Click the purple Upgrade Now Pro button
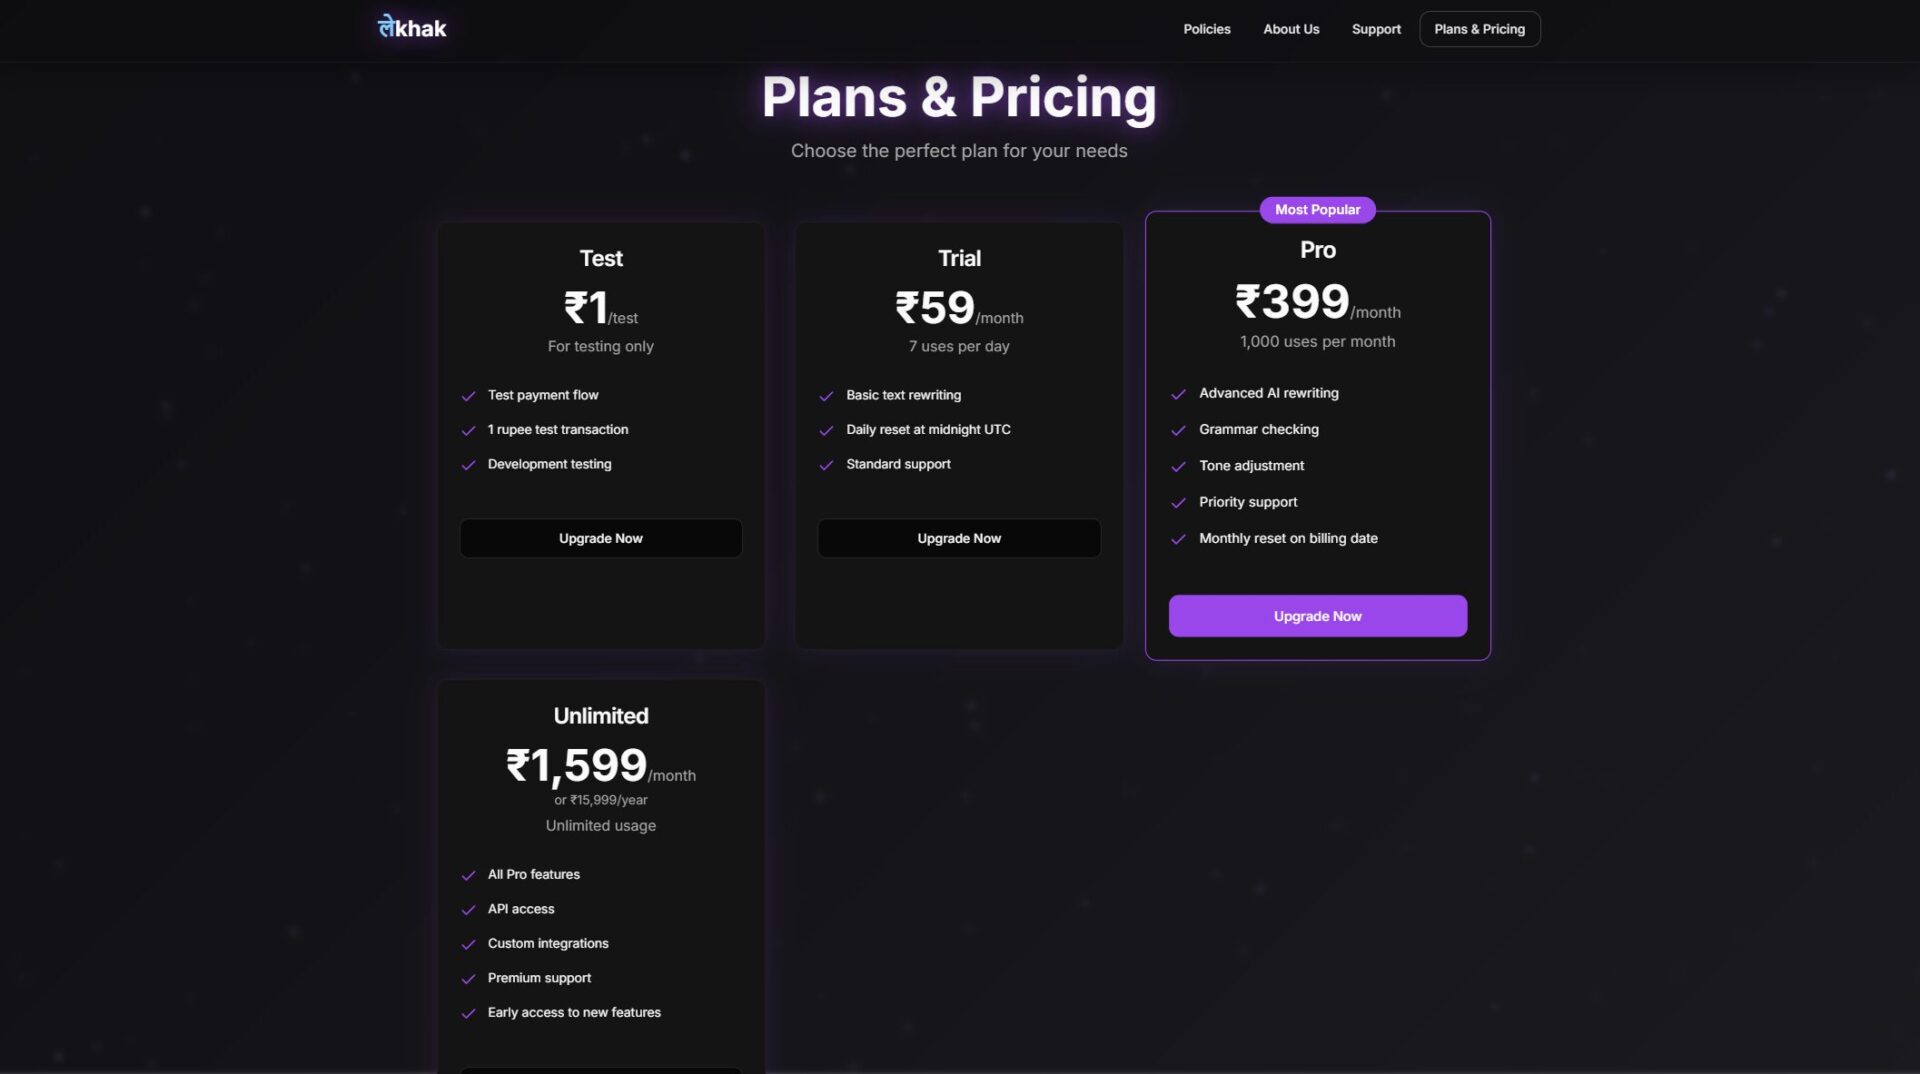1920x1074 pixels. tap(1317, 616)
